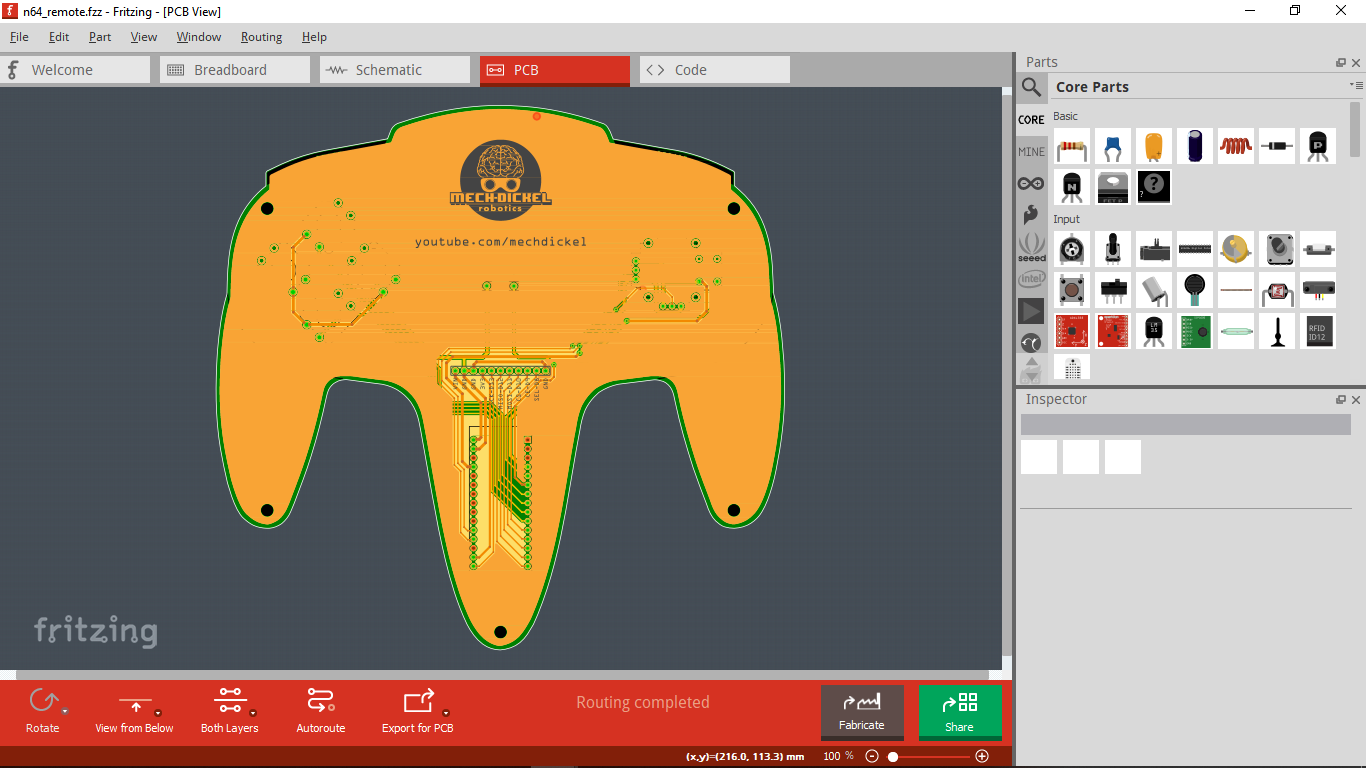Pick the FET power transistor part
This screenshot has width=1366, height=768.
[1113, 187]
